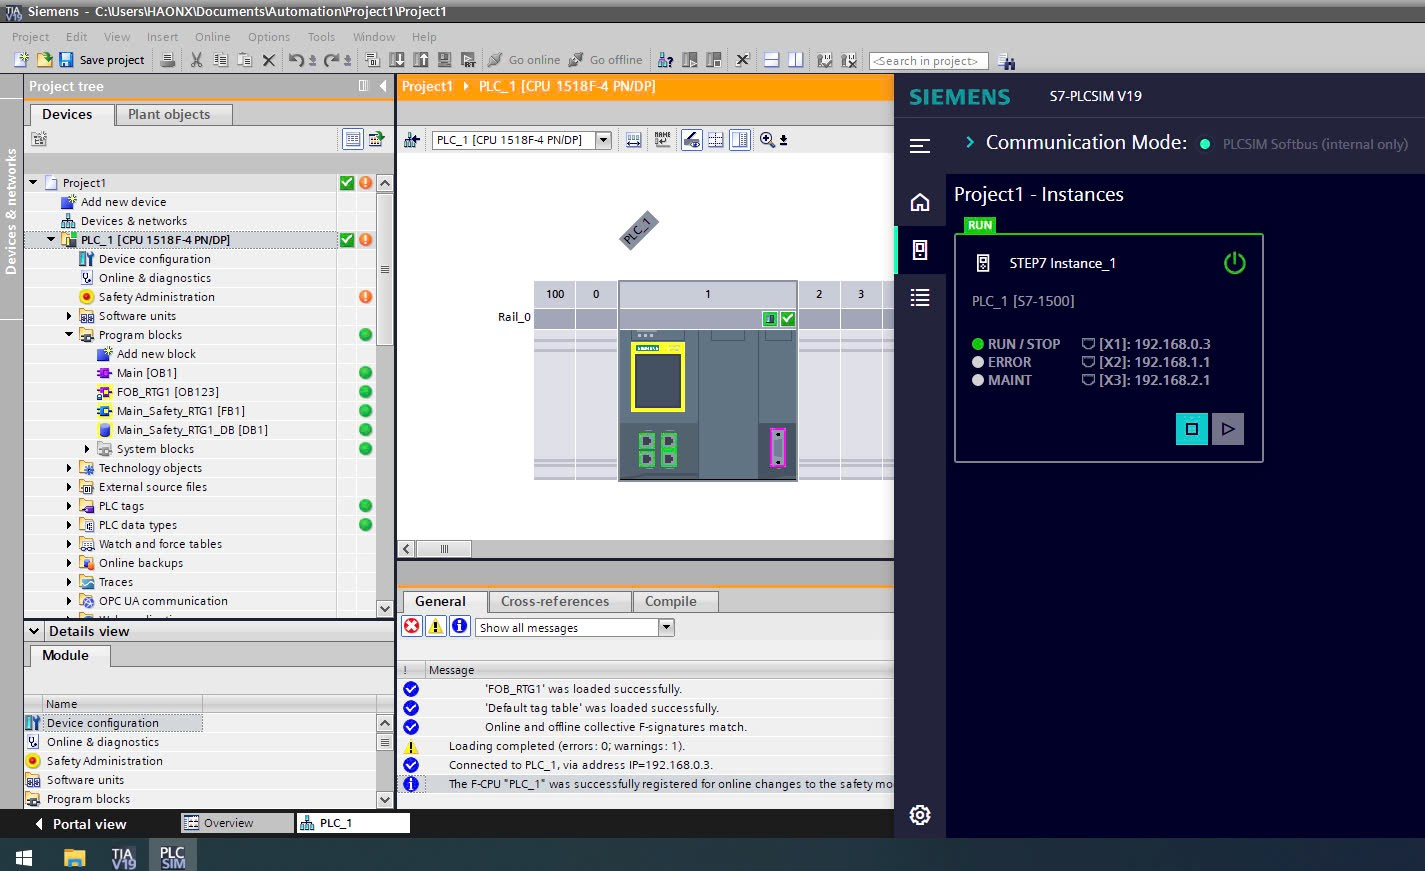Click the Save project button

(101, 60)
